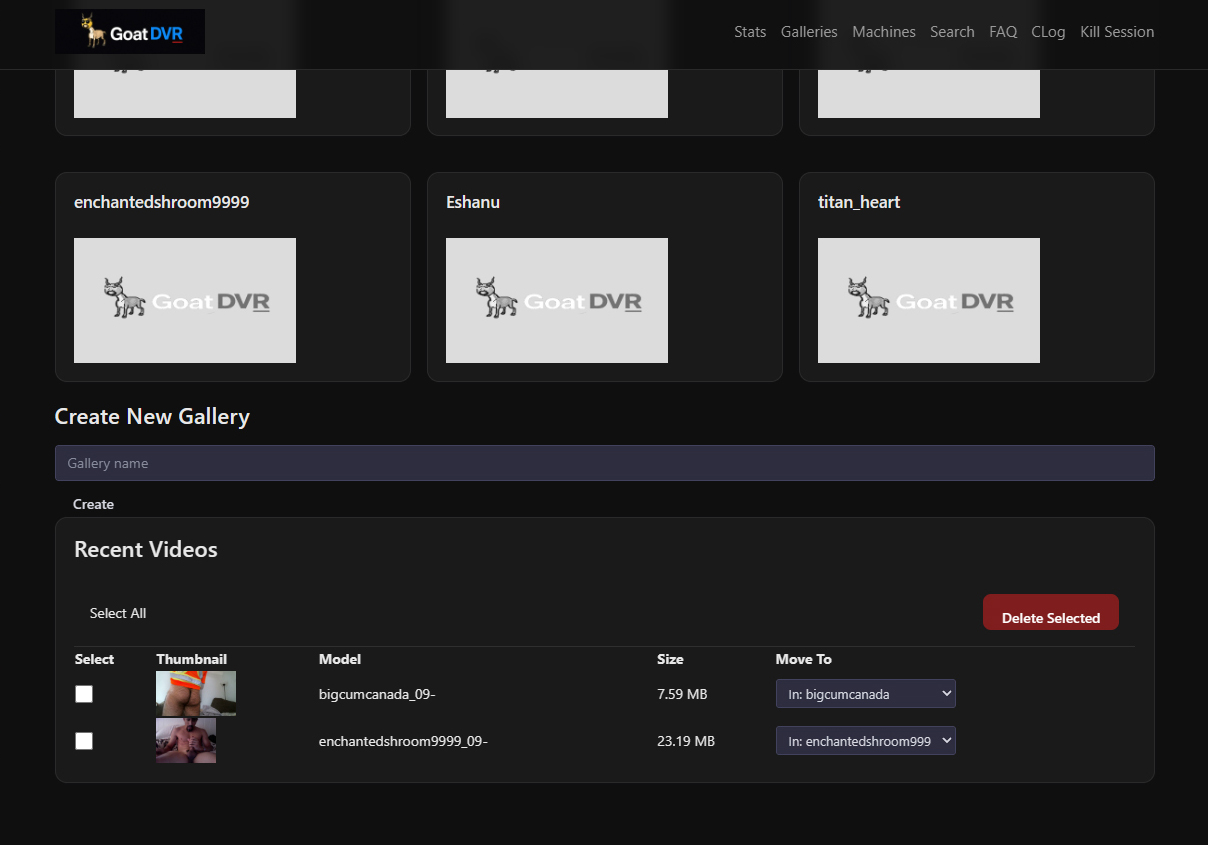Viewport: 1208px width, 845px height.
Task: Click the Eshanu gallery title
Action: [473, 202]
